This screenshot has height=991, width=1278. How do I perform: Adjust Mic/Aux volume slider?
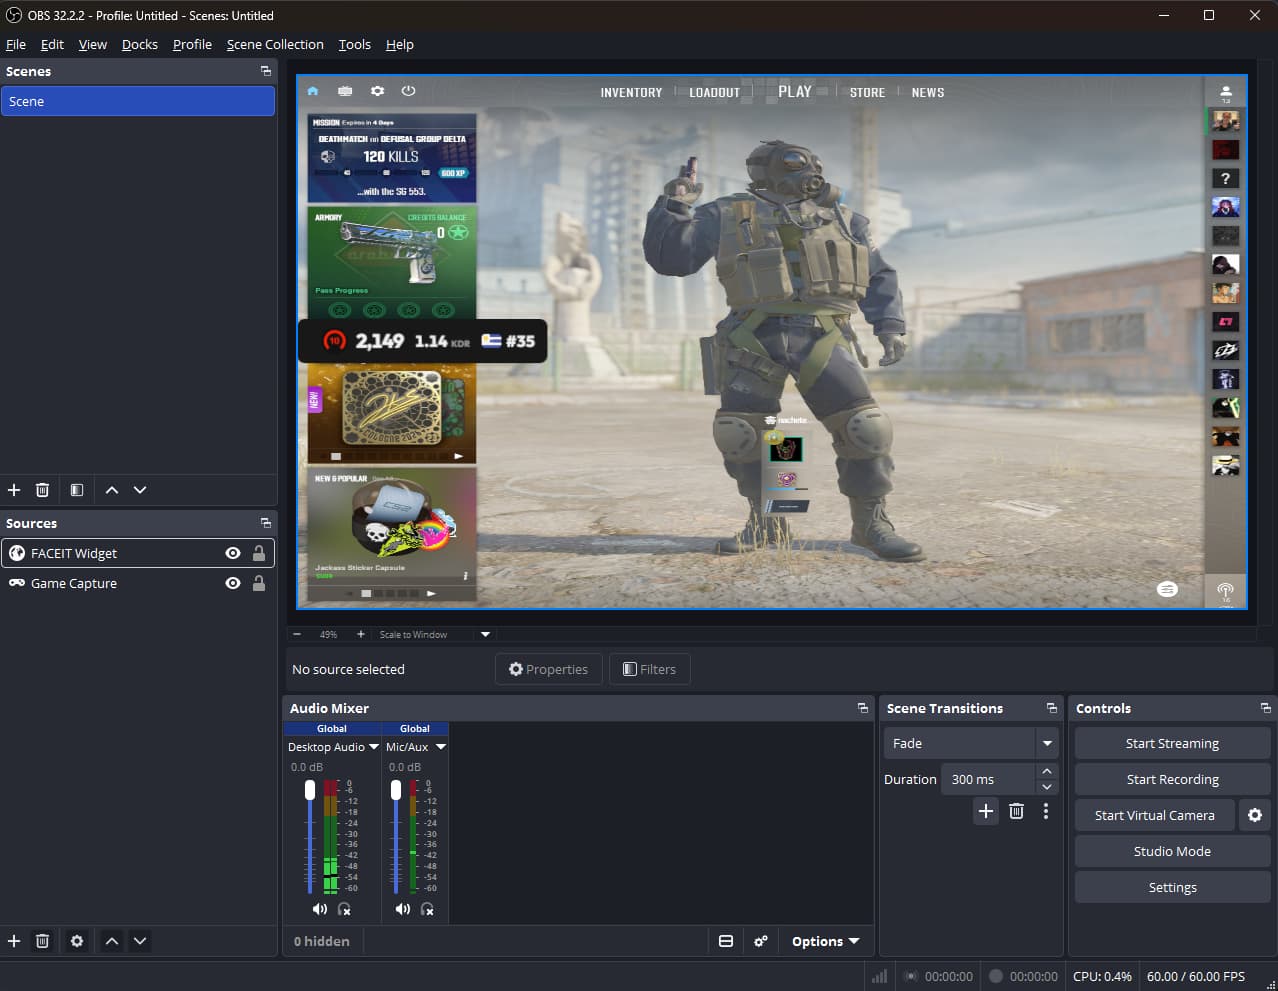pos(396,790)
